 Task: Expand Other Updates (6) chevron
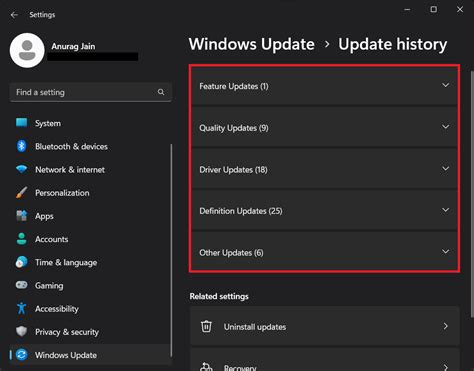tap(445, 252)
